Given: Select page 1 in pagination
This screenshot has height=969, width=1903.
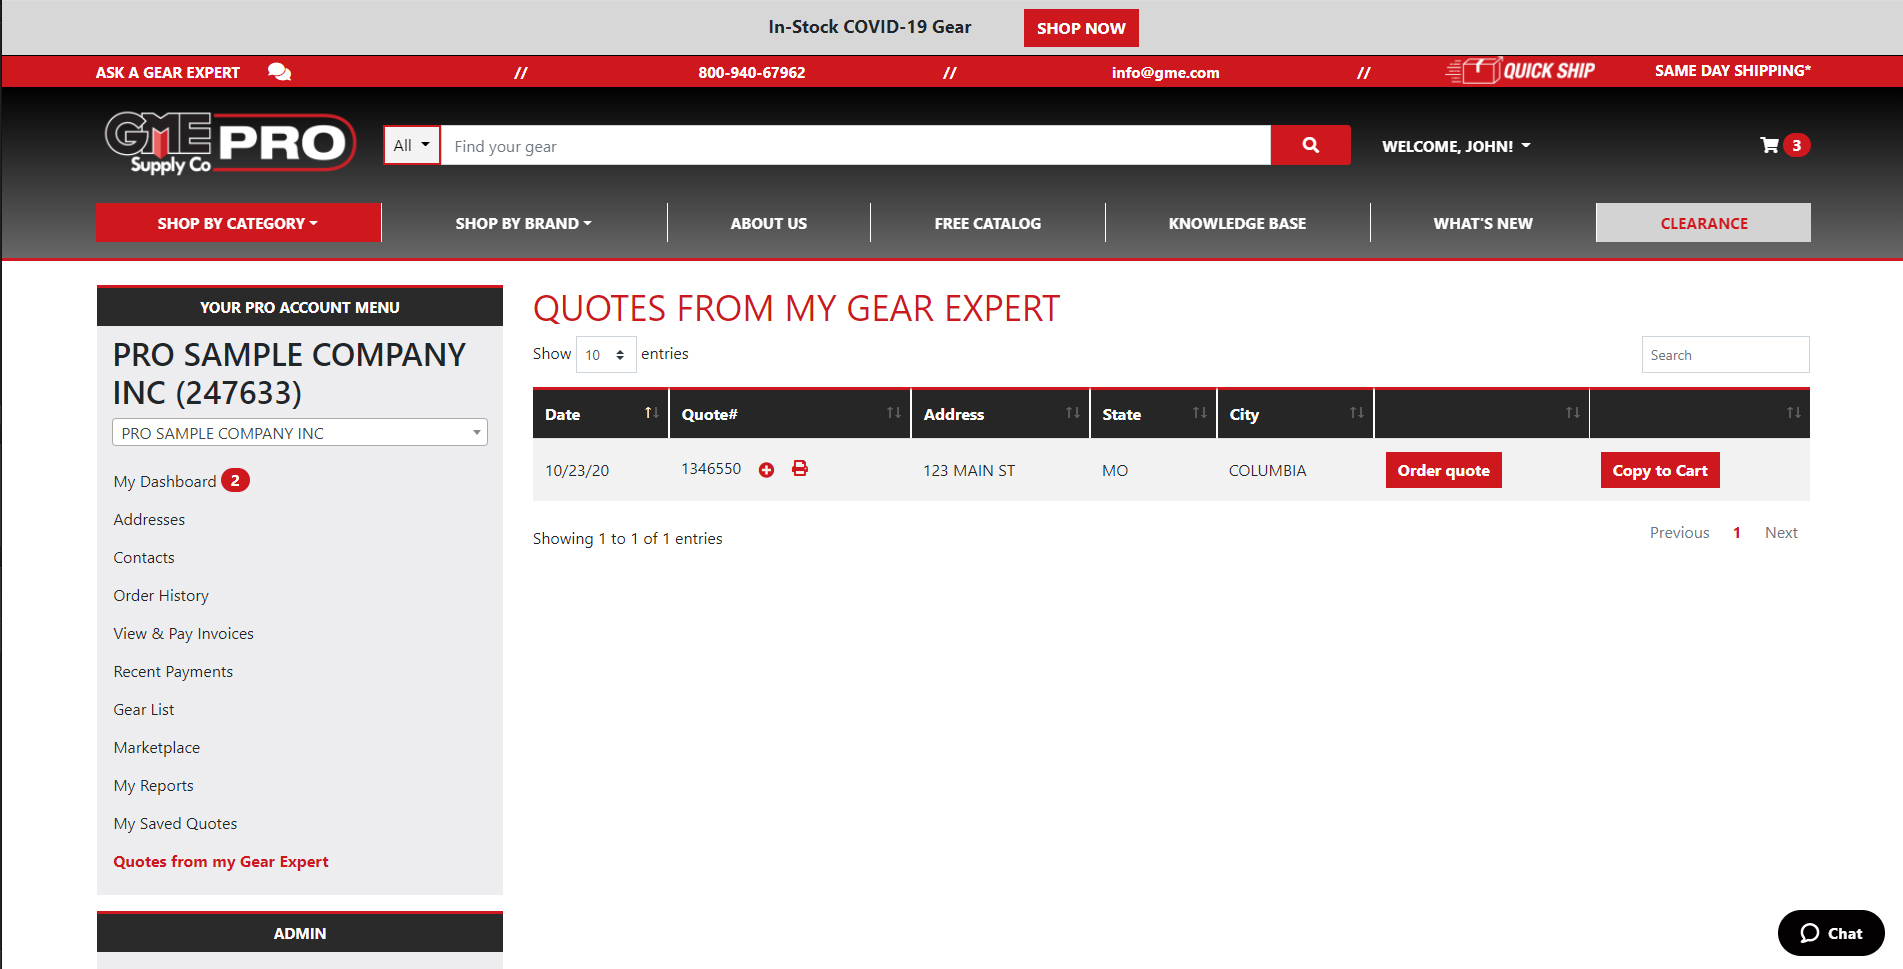Looking at the screenshot, I should tap(1737, 533).
